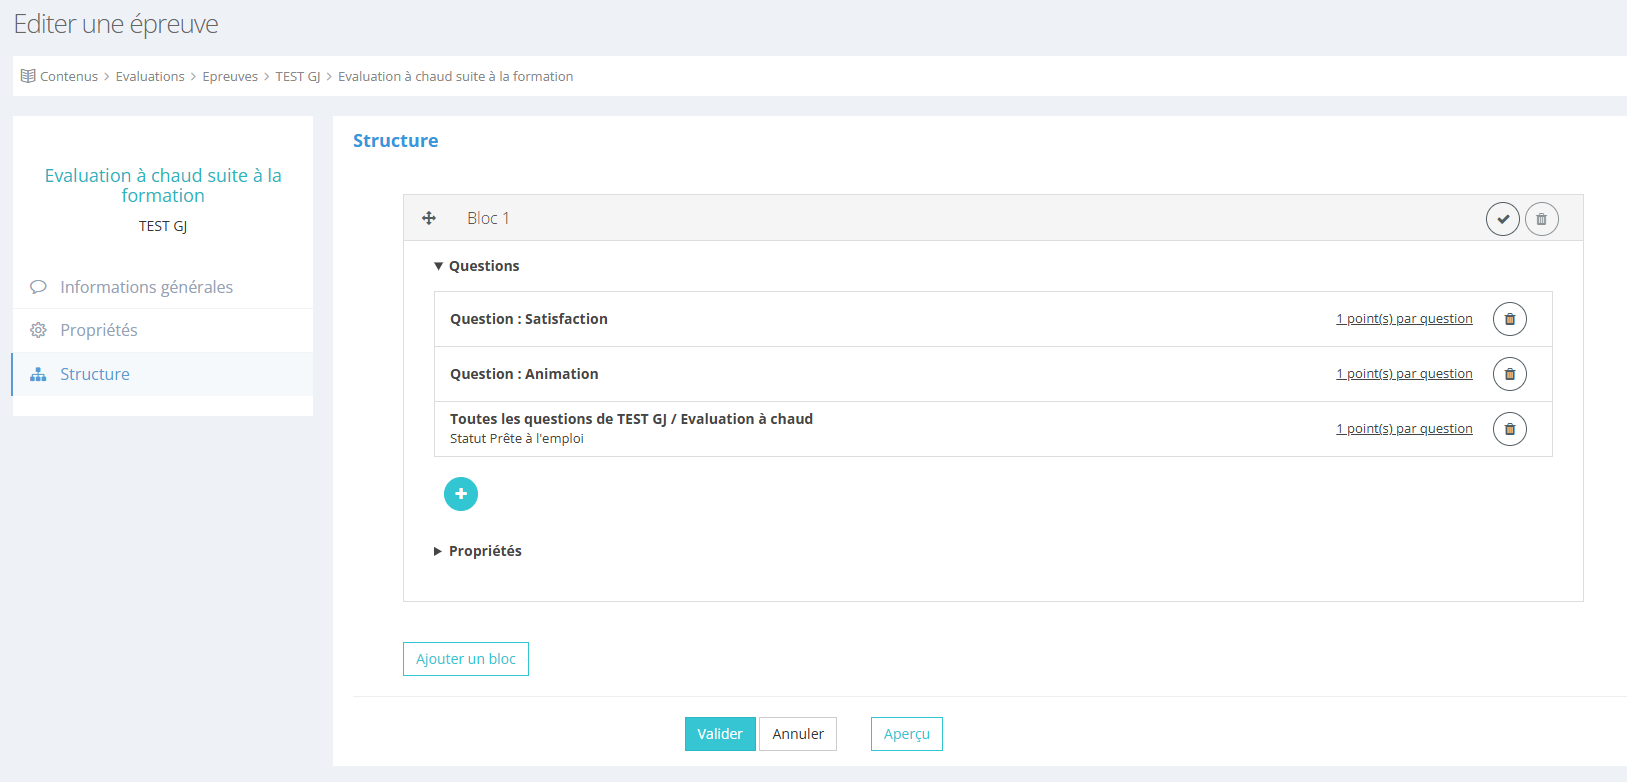Click the round plus icon to add a question
The image size is (1627, 782).
461,494
